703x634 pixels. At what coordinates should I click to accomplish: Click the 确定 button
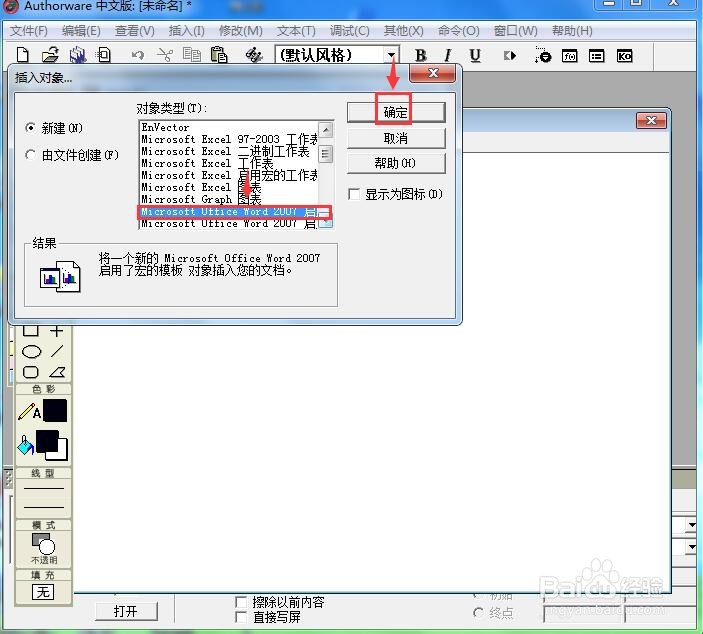(396, 112)
